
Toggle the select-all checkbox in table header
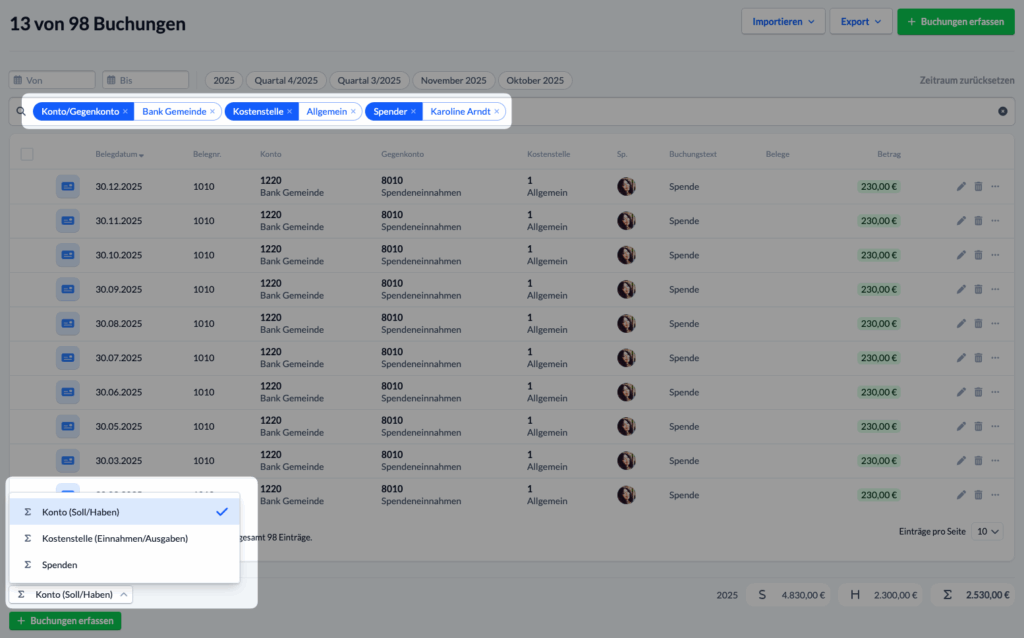tap(27, 154)
